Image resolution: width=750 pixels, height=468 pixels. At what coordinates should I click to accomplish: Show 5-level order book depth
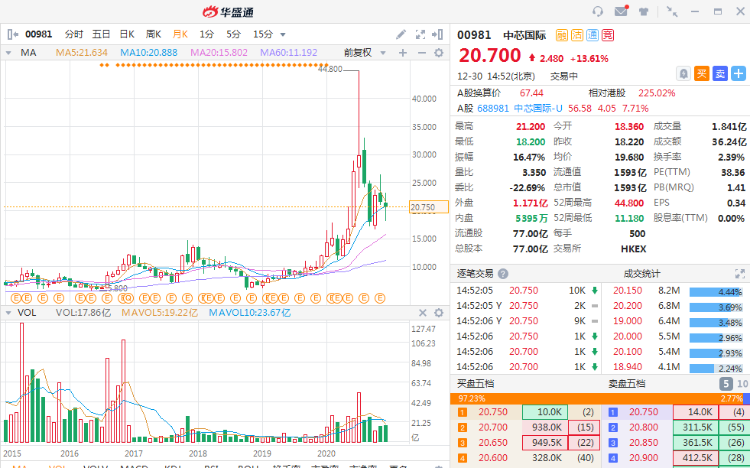[726, 384]
